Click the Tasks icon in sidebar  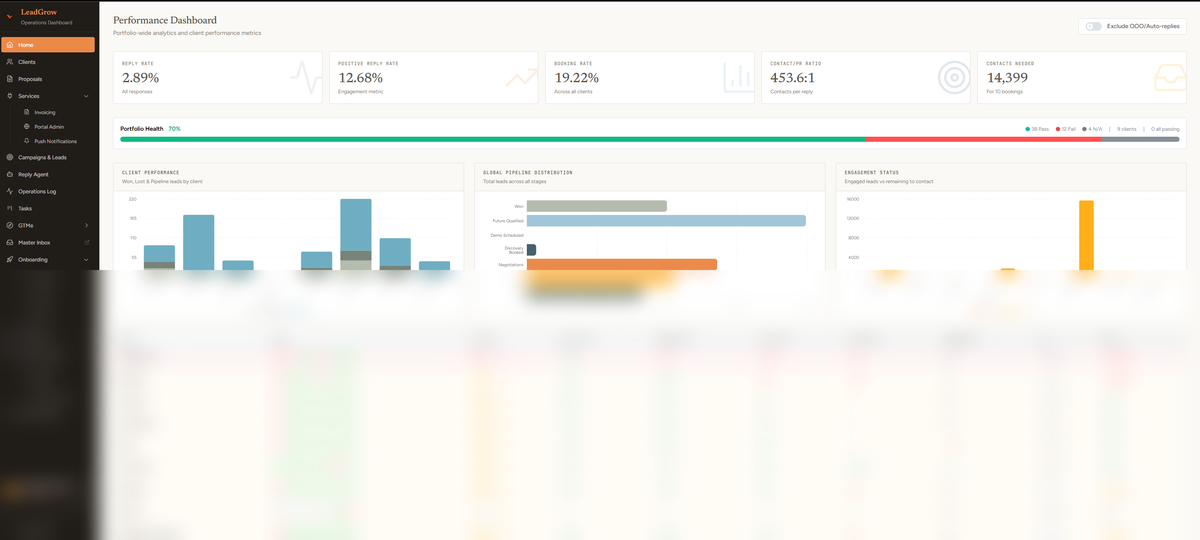pos(9,208)
